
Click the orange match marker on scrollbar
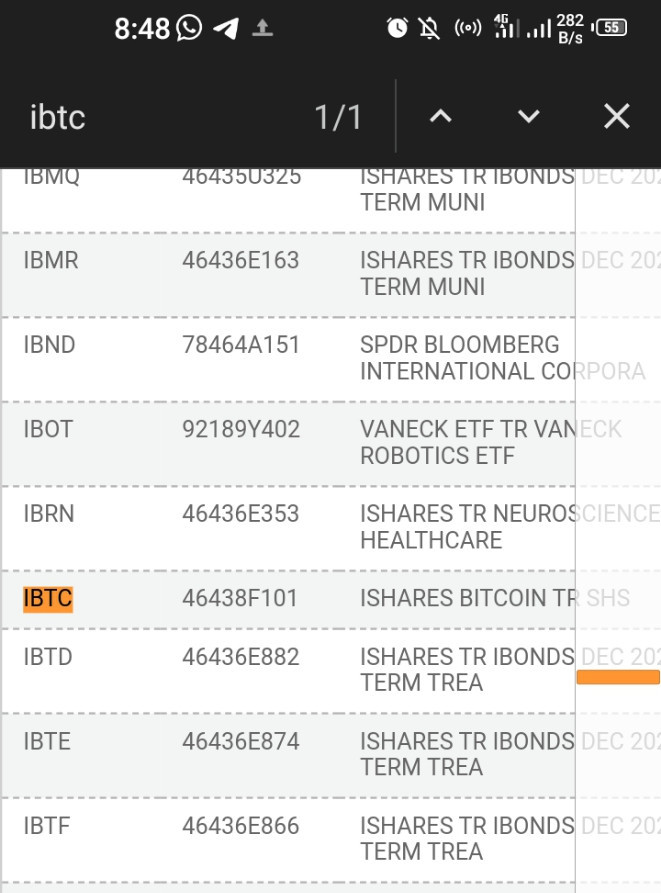tap(618, 677)
